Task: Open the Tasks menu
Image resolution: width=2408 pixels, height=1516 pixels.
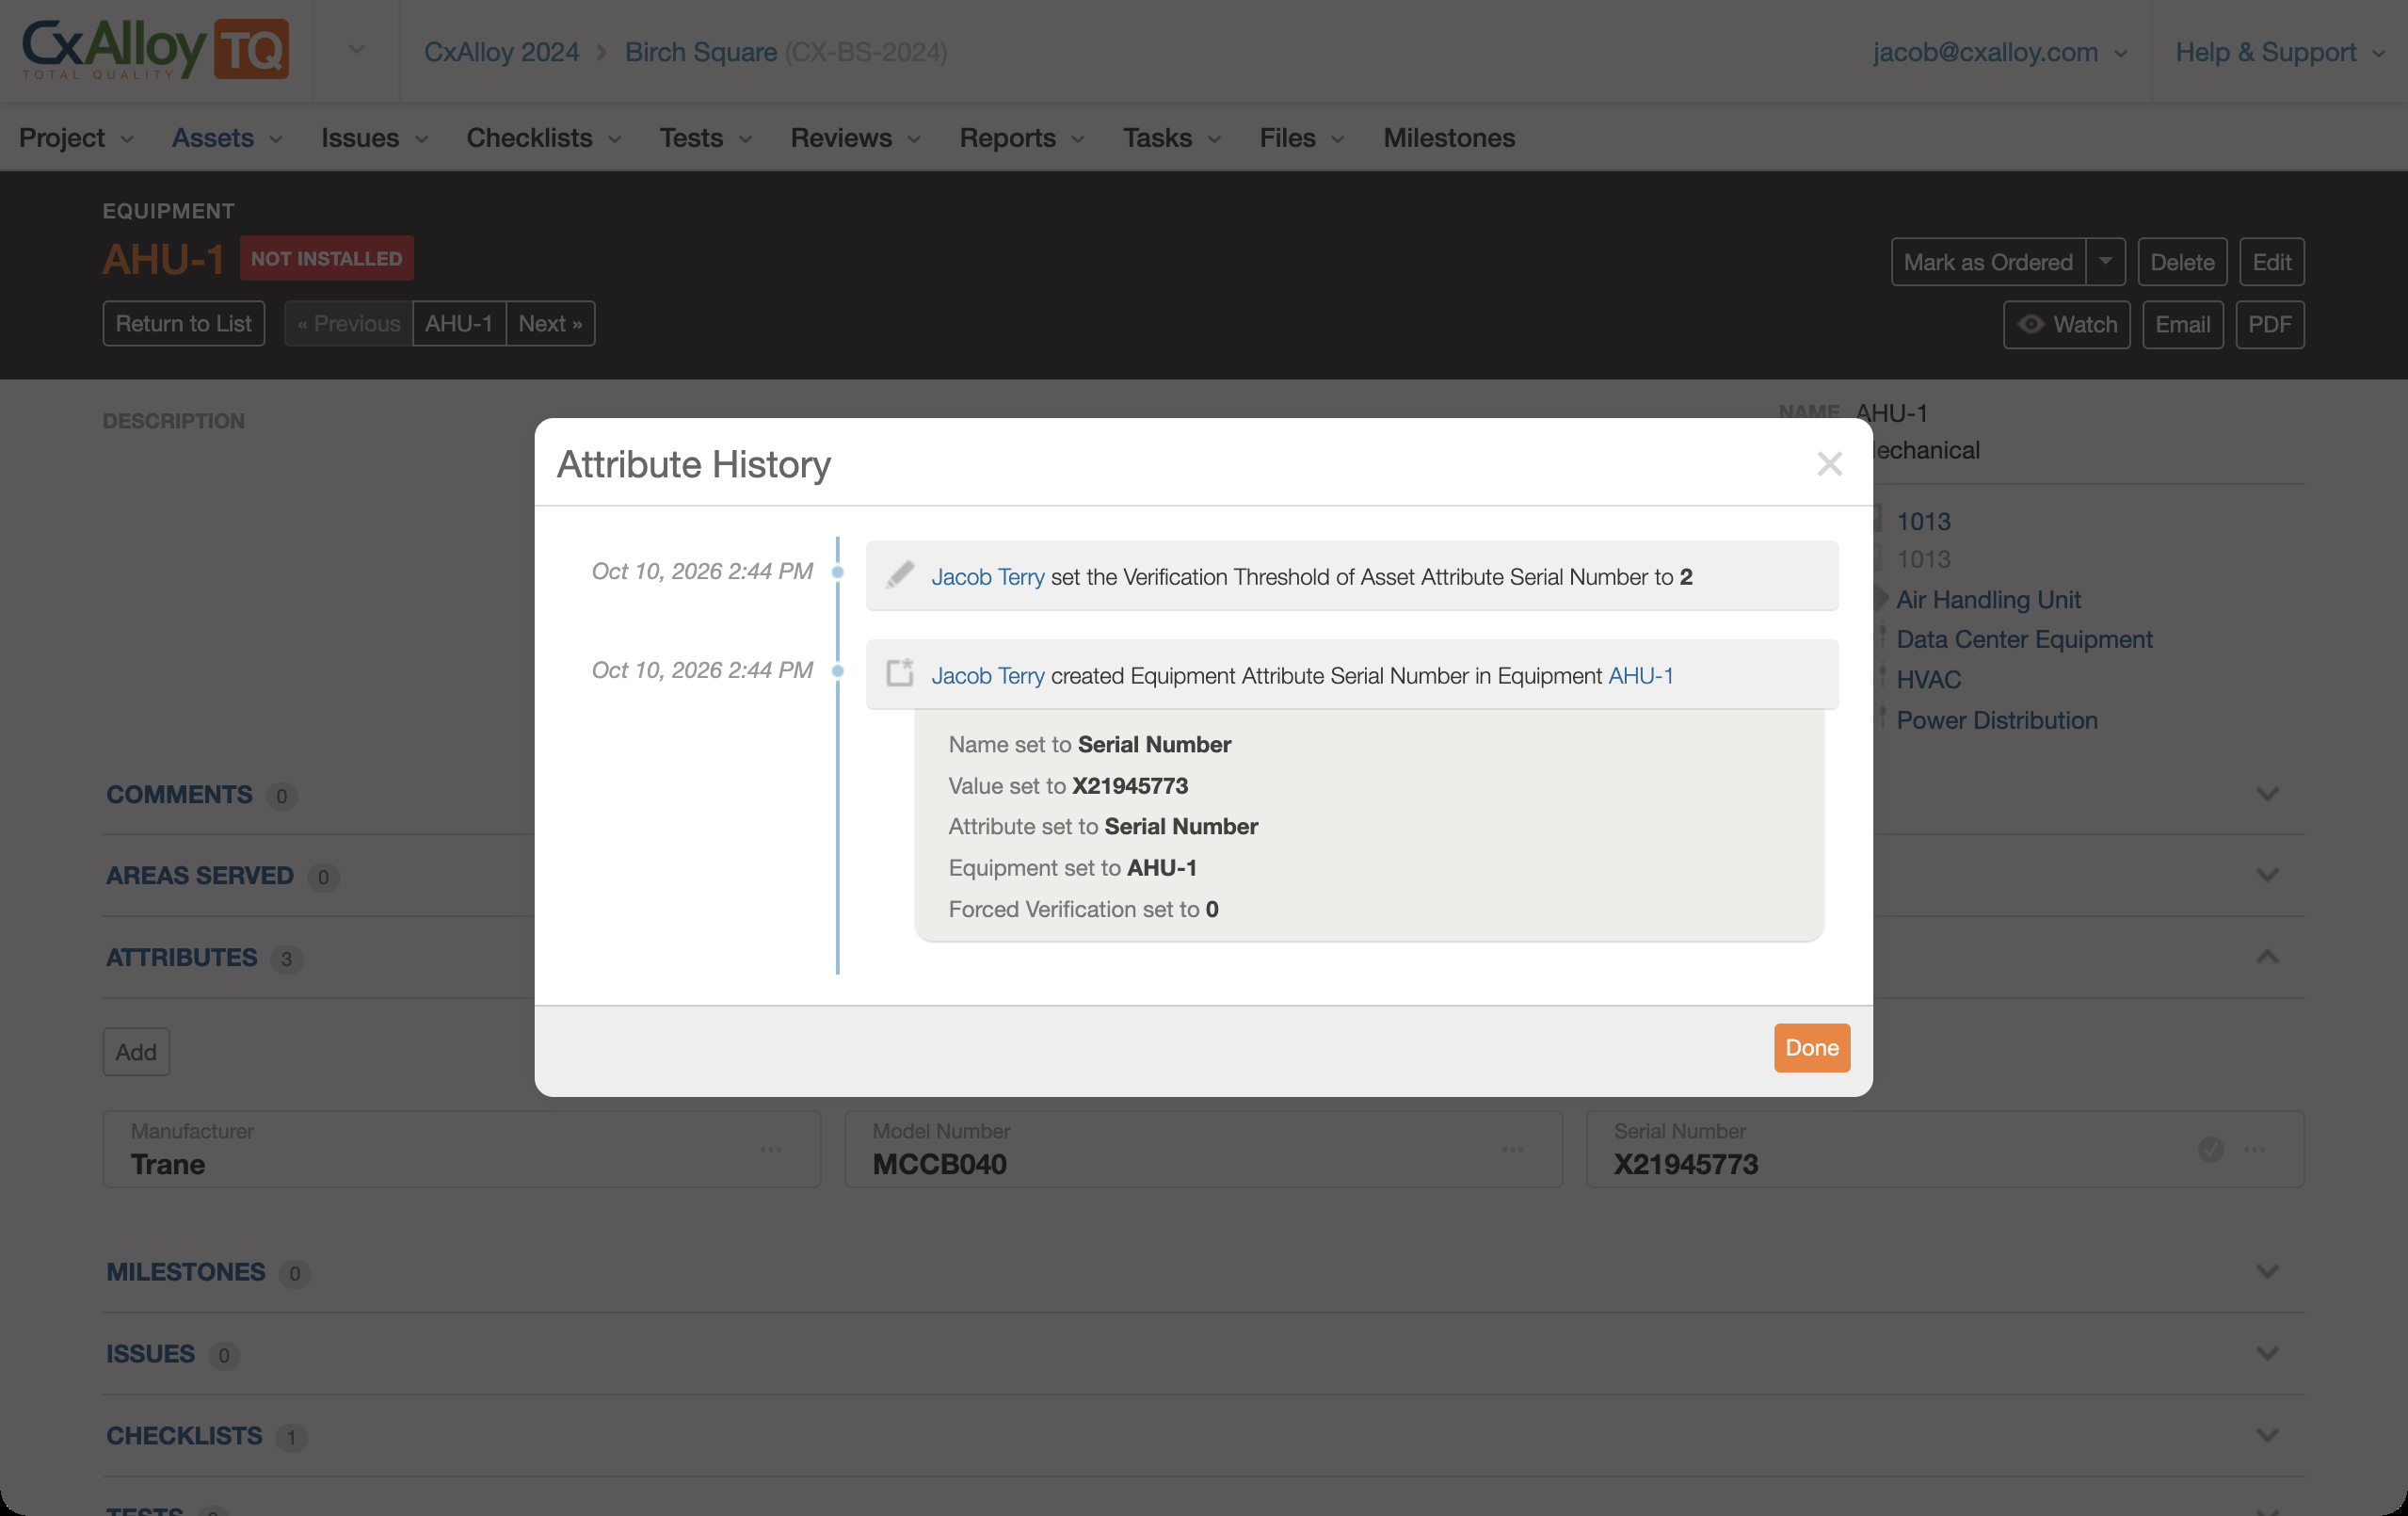Action: pyautogui.click(x=1171, y=138)
